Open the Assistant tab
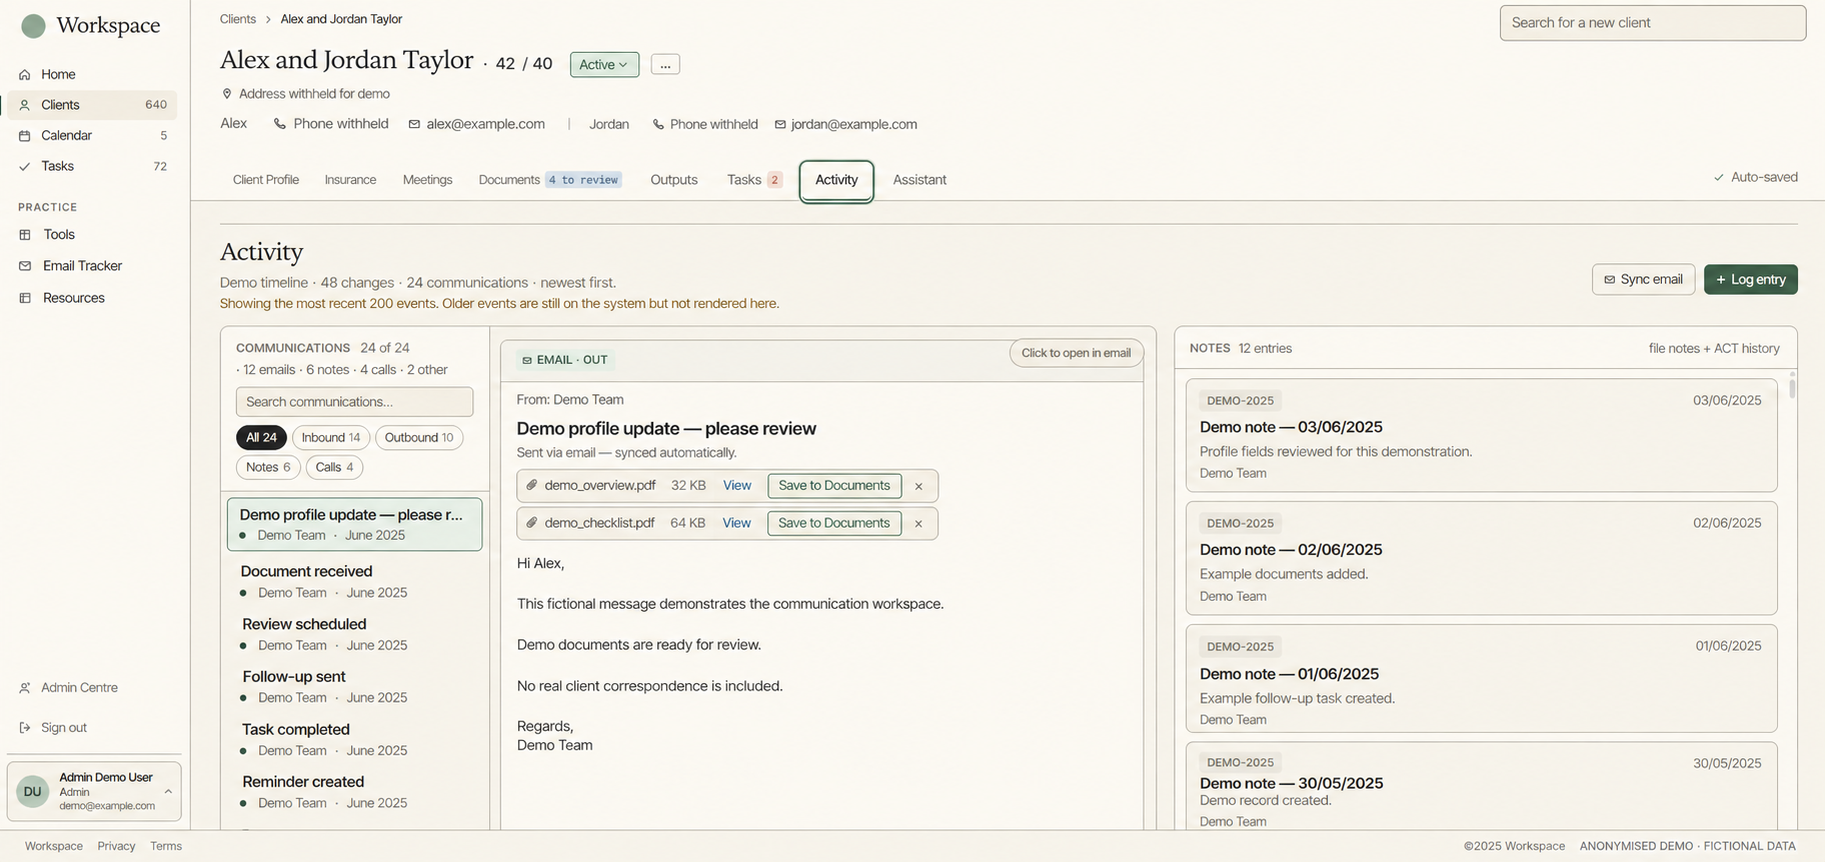This screenshot has height=862, width=1825. click(x=920, y=180)
